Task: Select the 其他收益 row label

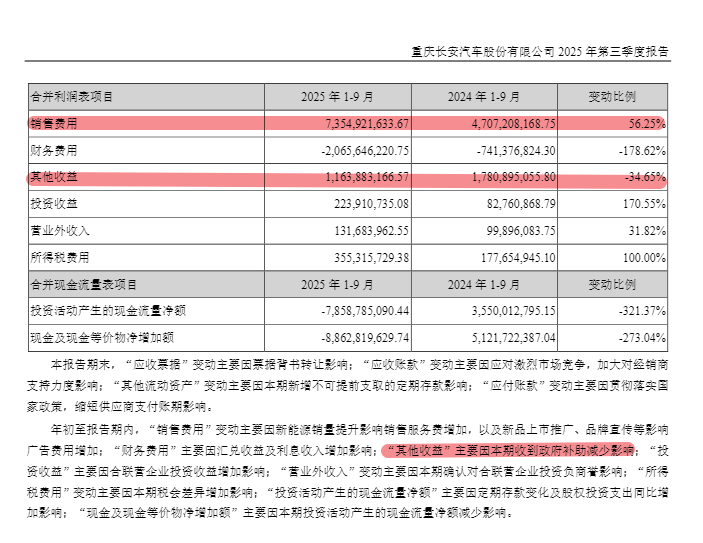Action: (x=54, y=177)
